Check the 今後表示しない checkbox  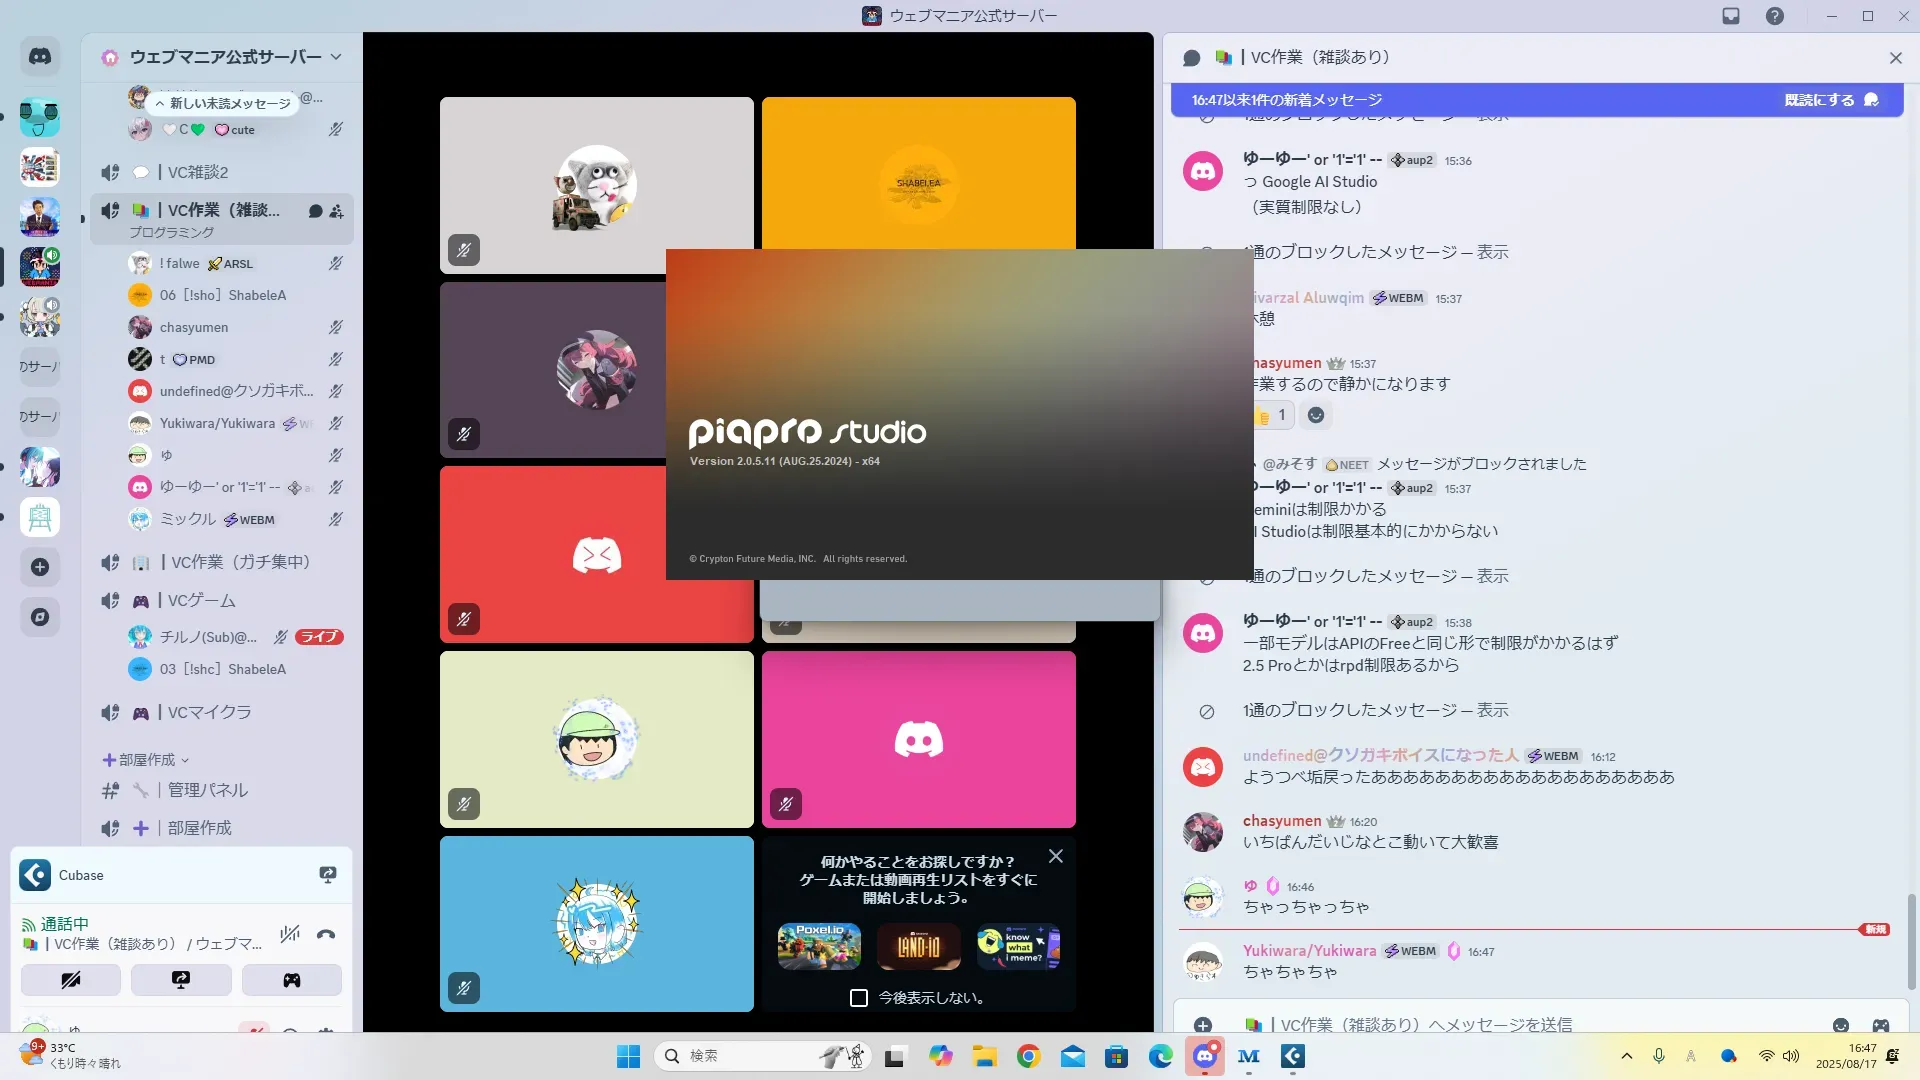858,997
